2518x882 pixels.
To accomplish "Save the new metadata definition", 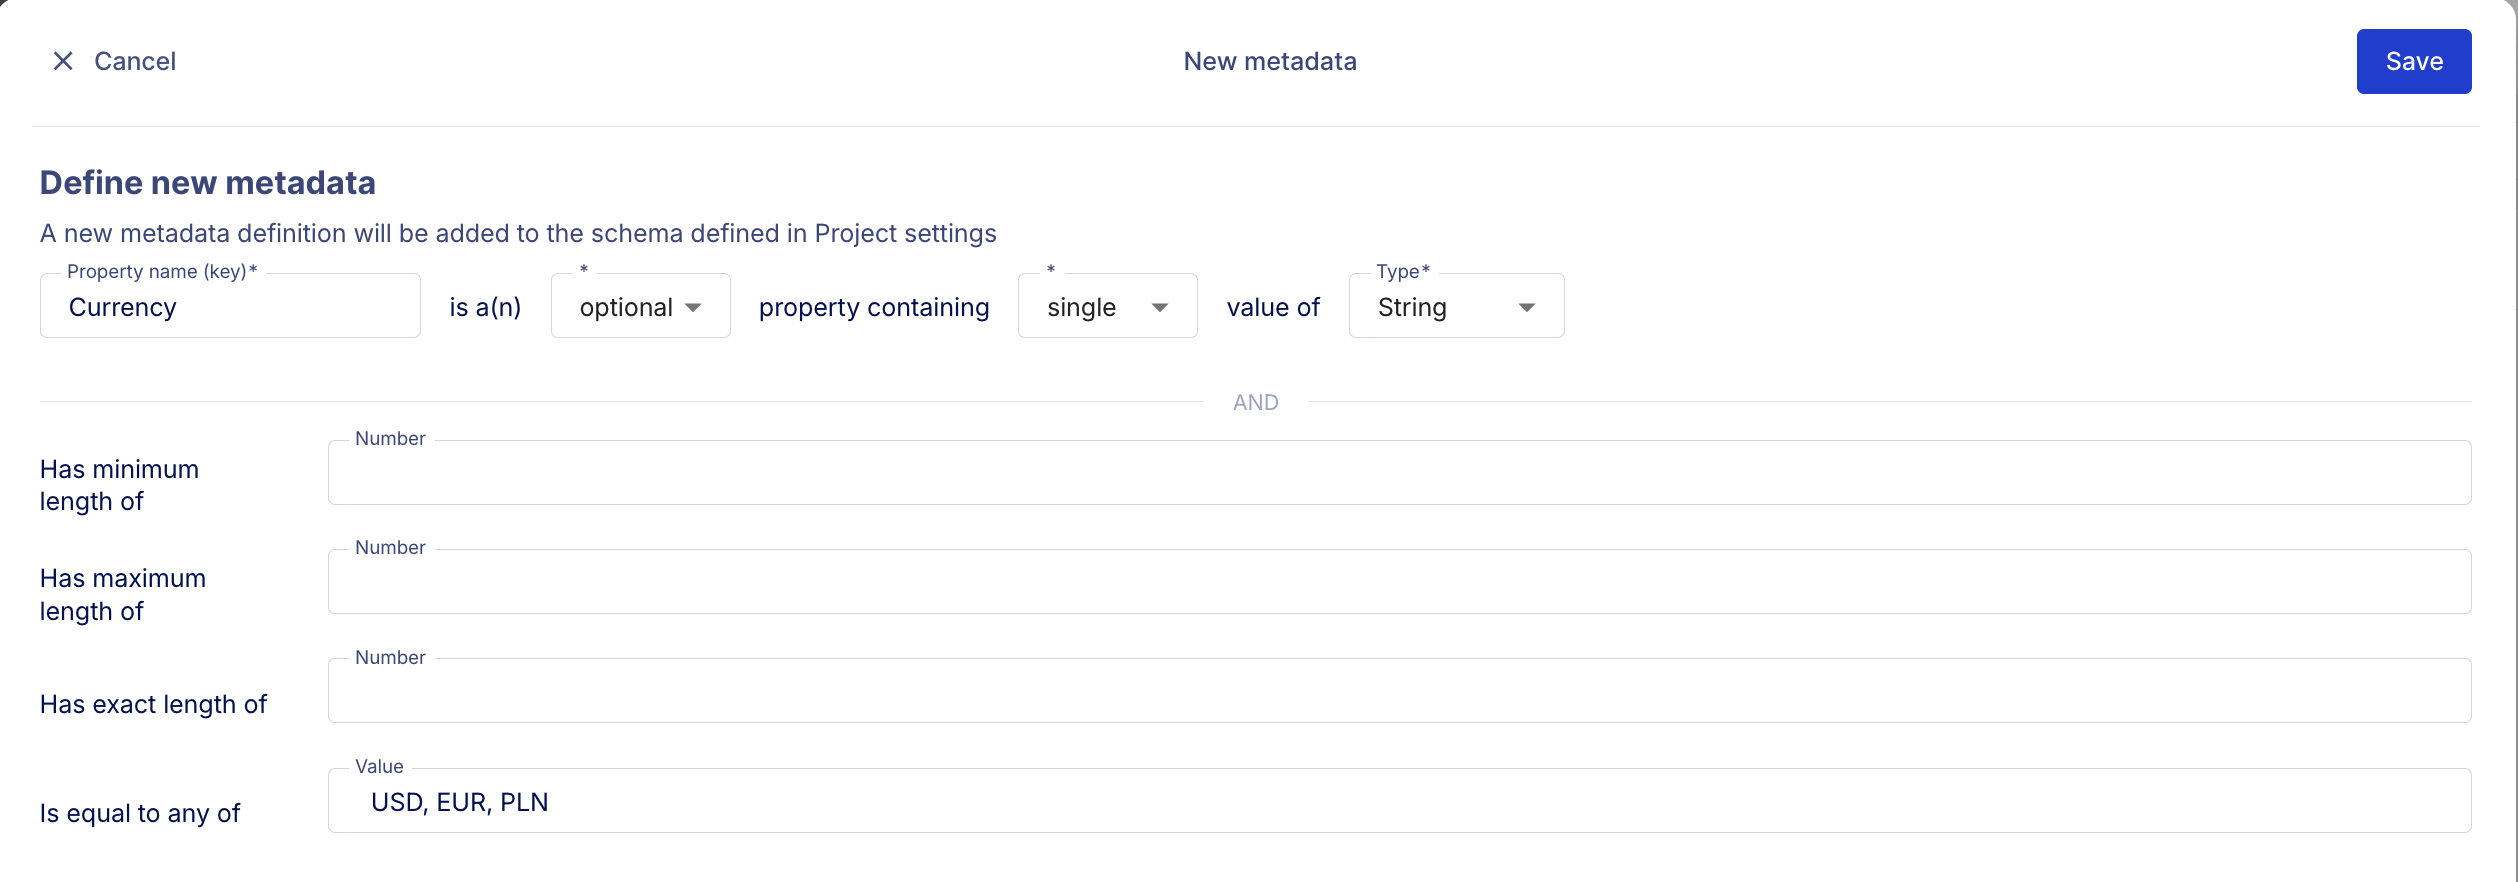I will pyautogui.click(x=2413, y=61).
